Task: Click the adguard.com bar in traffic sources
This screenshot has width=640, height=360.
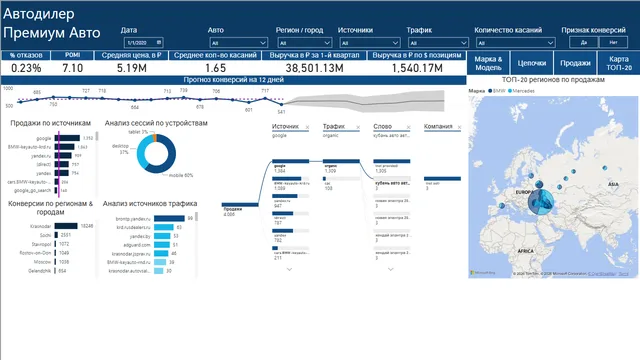Action: coord(162,245)
